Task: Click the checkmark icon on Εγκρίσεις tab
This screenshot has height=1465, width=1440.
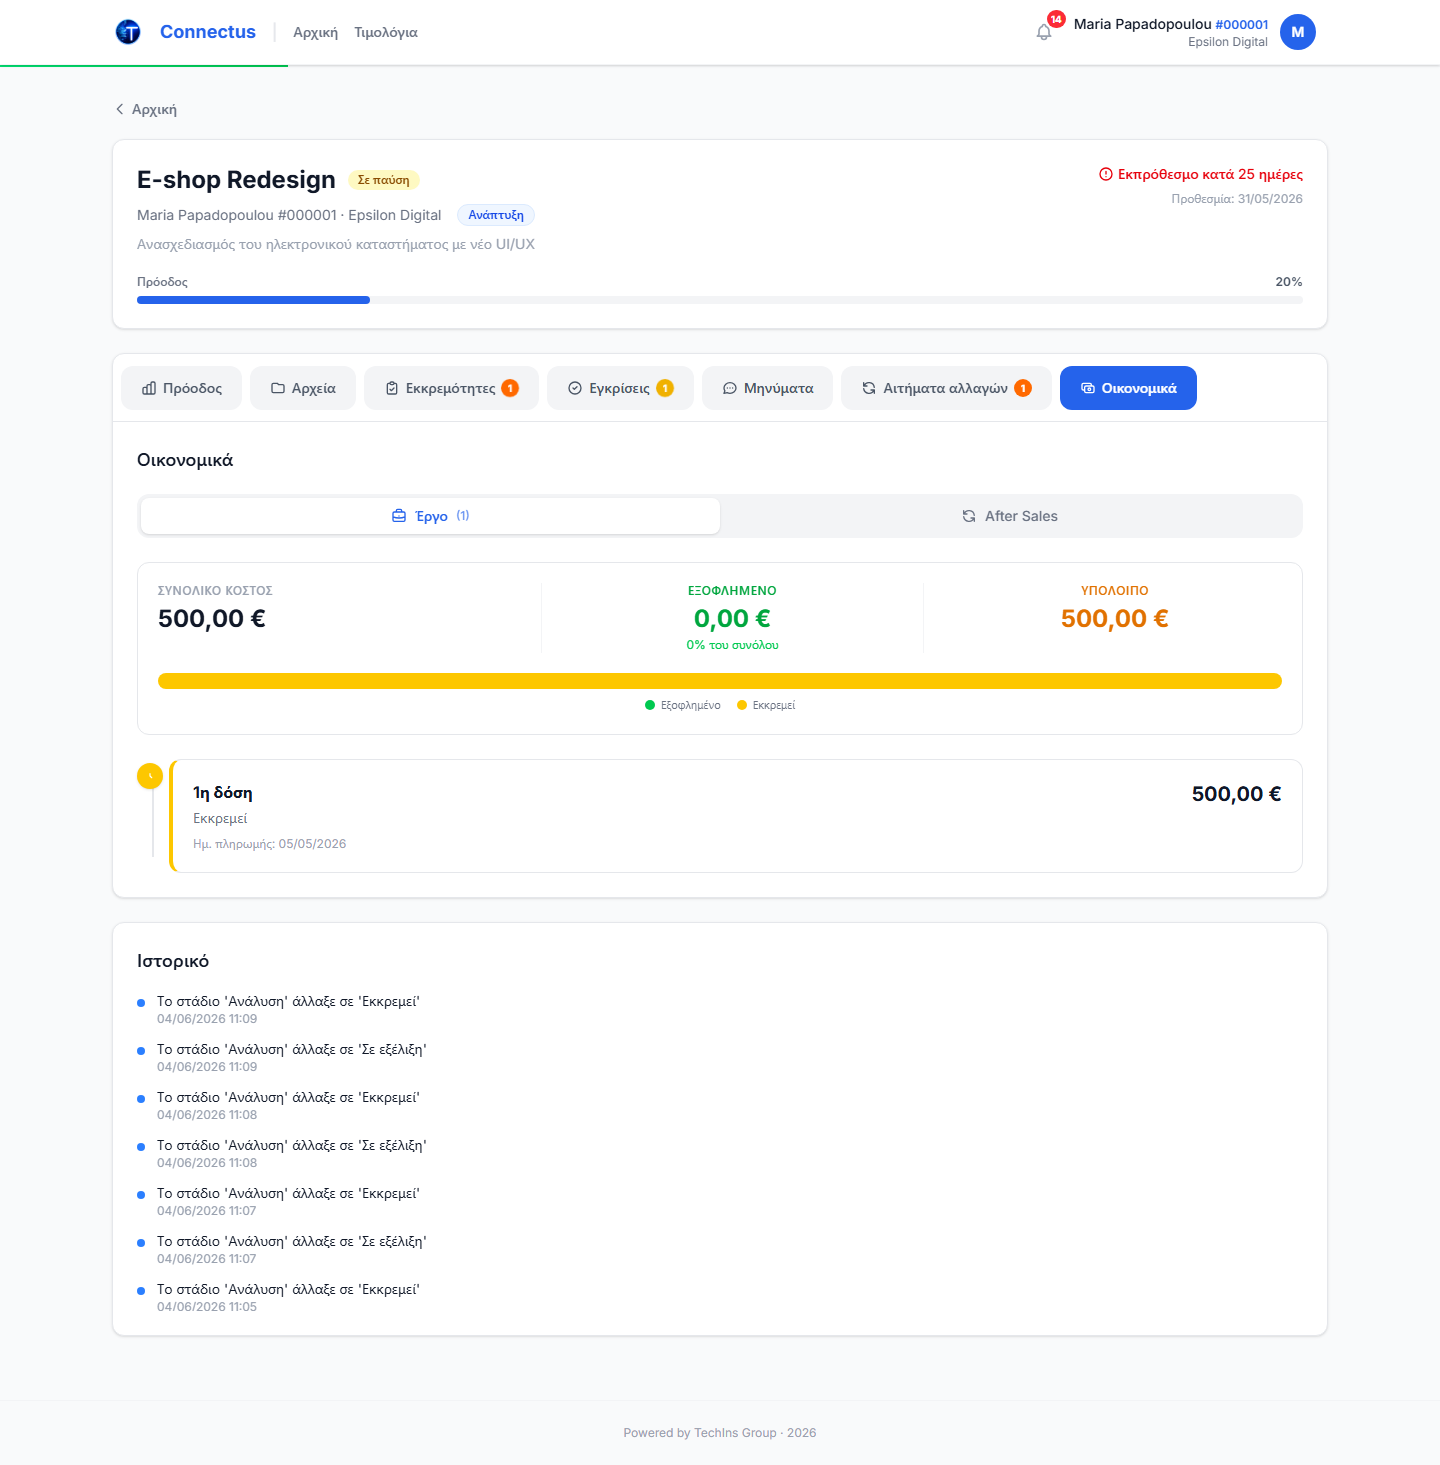Action: click(x=575, y=388)
